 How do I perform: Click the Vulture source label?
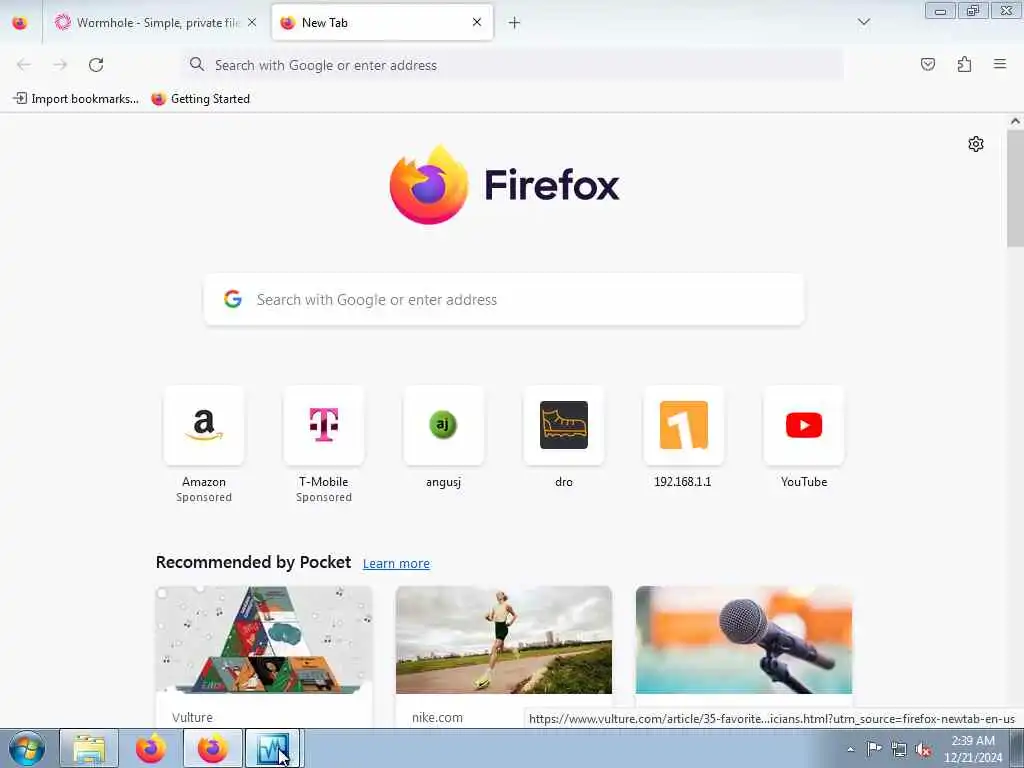point(192,717)
